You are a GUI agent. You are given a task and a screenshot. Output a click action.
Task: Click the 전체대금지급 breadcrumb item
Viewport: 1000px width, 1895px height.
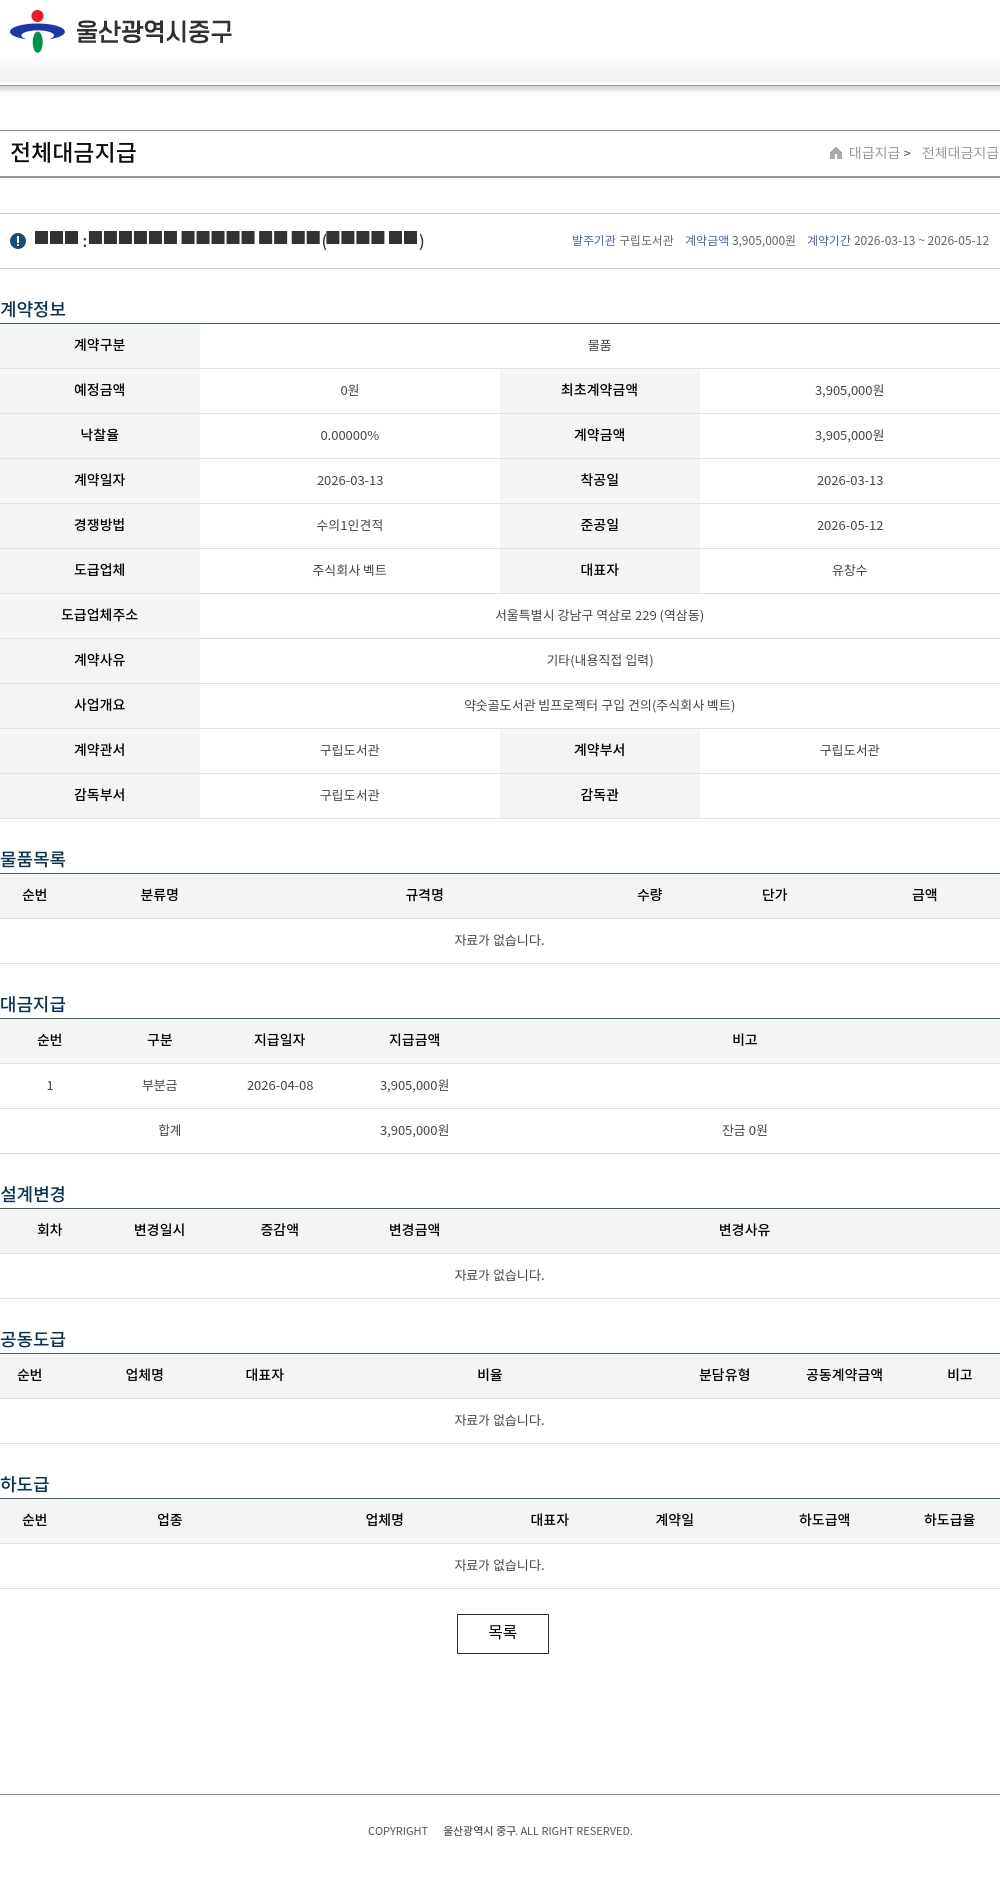(x=959, y=153)
